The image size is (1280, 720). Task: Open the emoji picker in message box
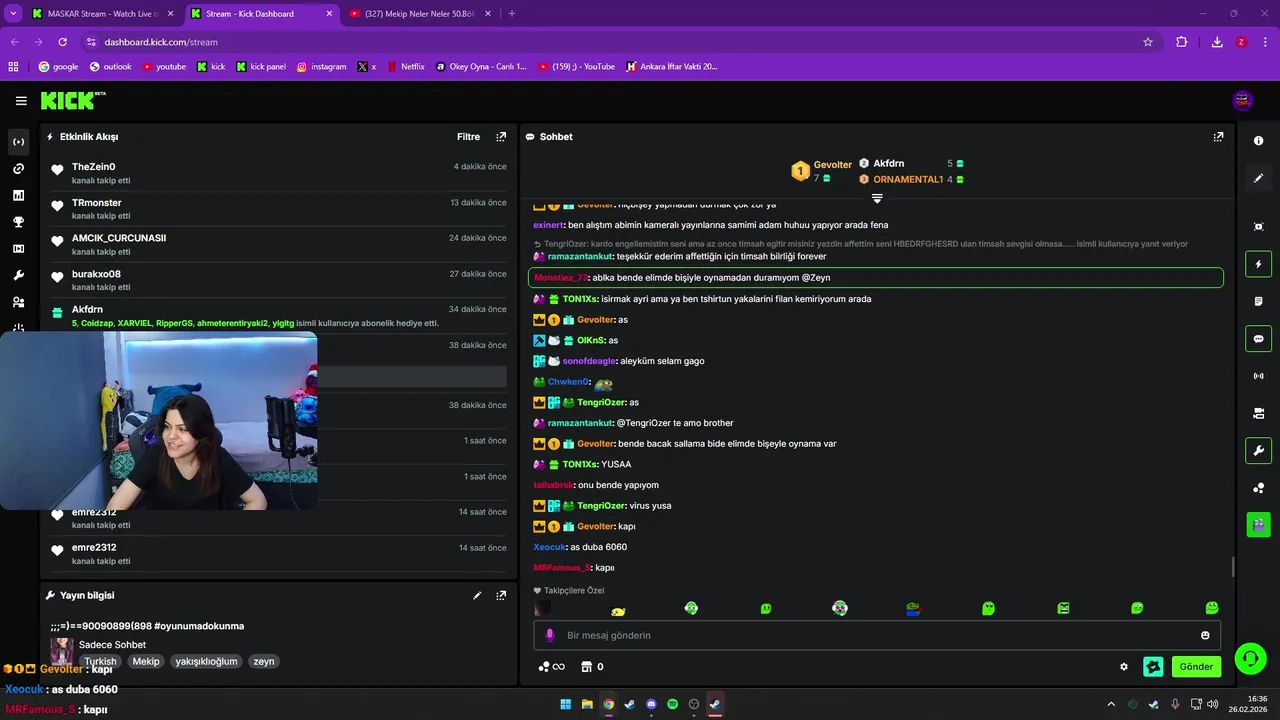pos(1205,635)
